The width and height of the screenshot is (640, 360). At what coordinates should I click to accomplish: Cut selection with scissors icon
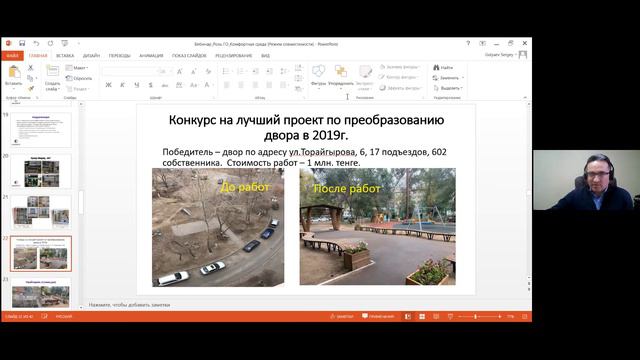click(x=31, y=68)
